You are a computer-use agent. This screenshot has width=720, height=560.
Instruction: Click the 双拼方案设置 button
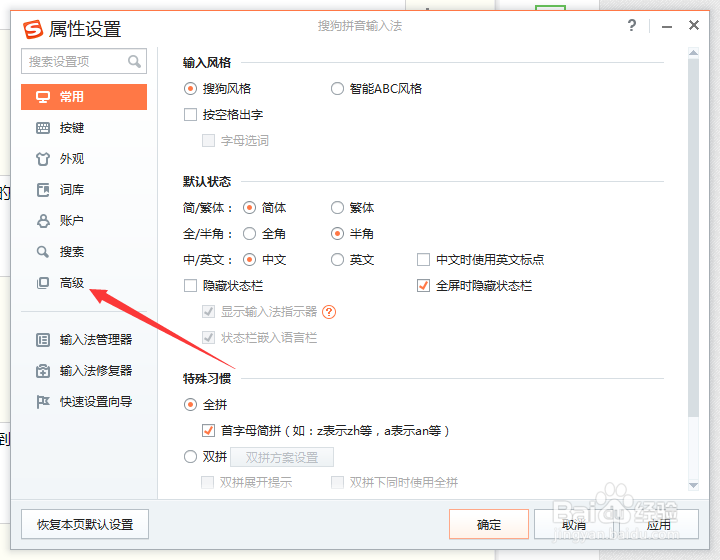coord(282,457)
